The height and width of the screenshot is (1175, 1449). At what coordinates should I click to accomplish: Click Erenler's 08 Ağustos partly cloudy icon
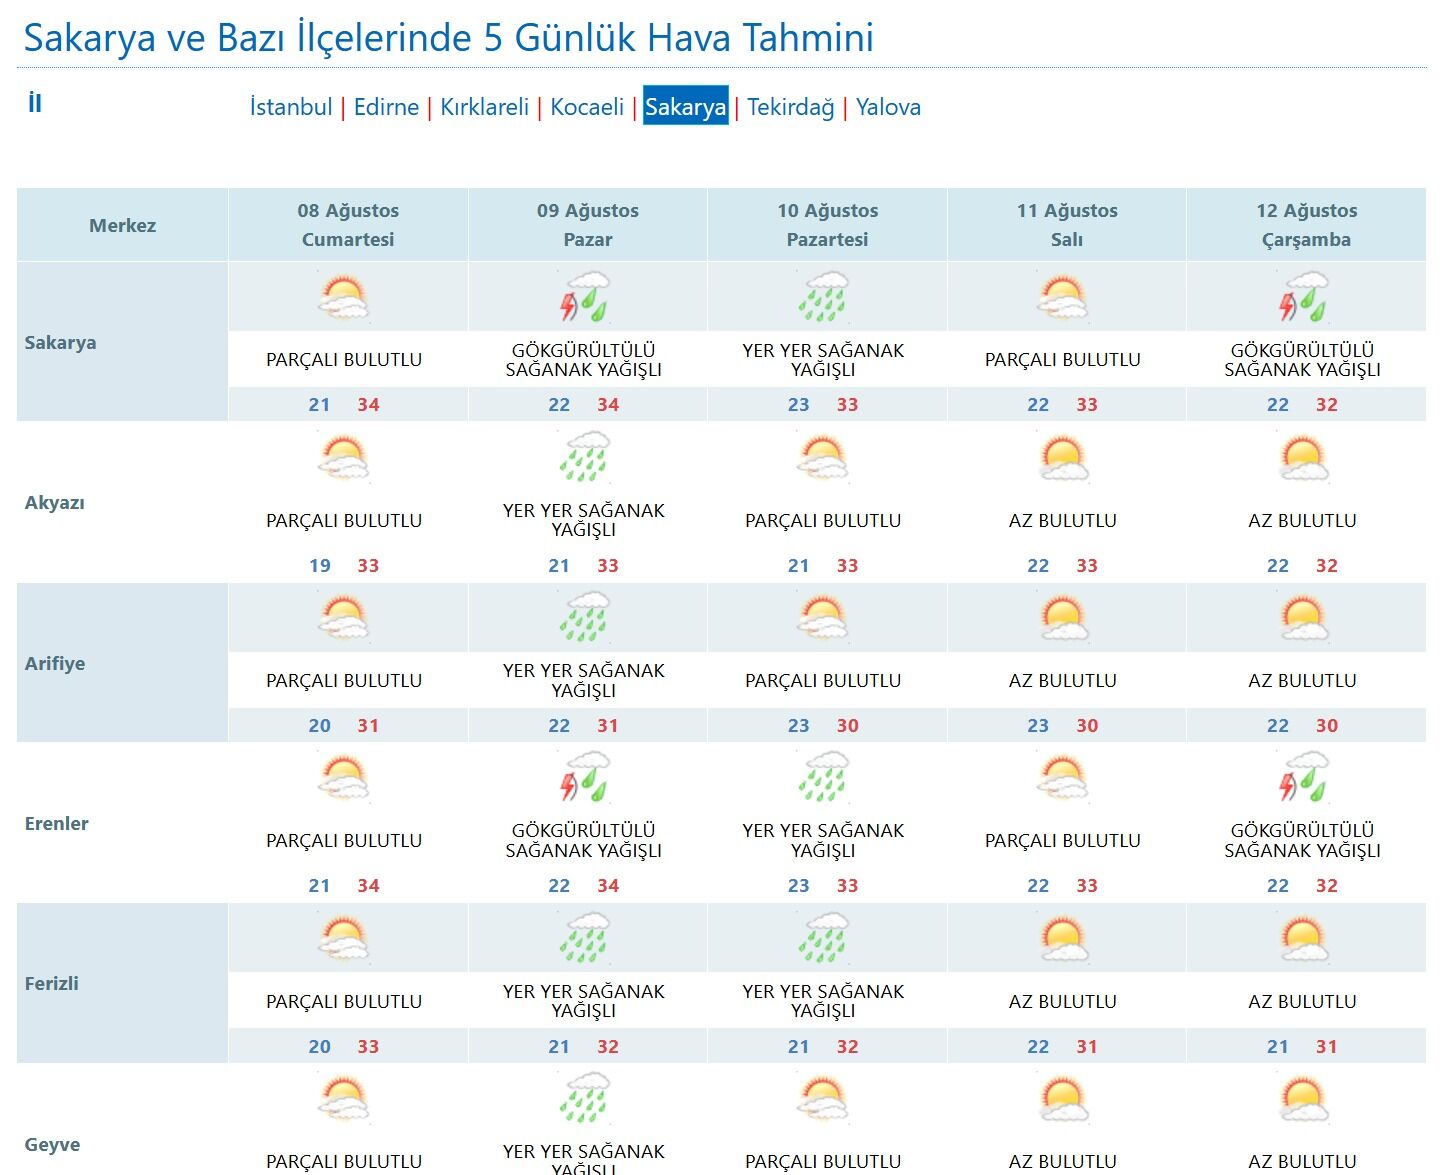[344, 778]
